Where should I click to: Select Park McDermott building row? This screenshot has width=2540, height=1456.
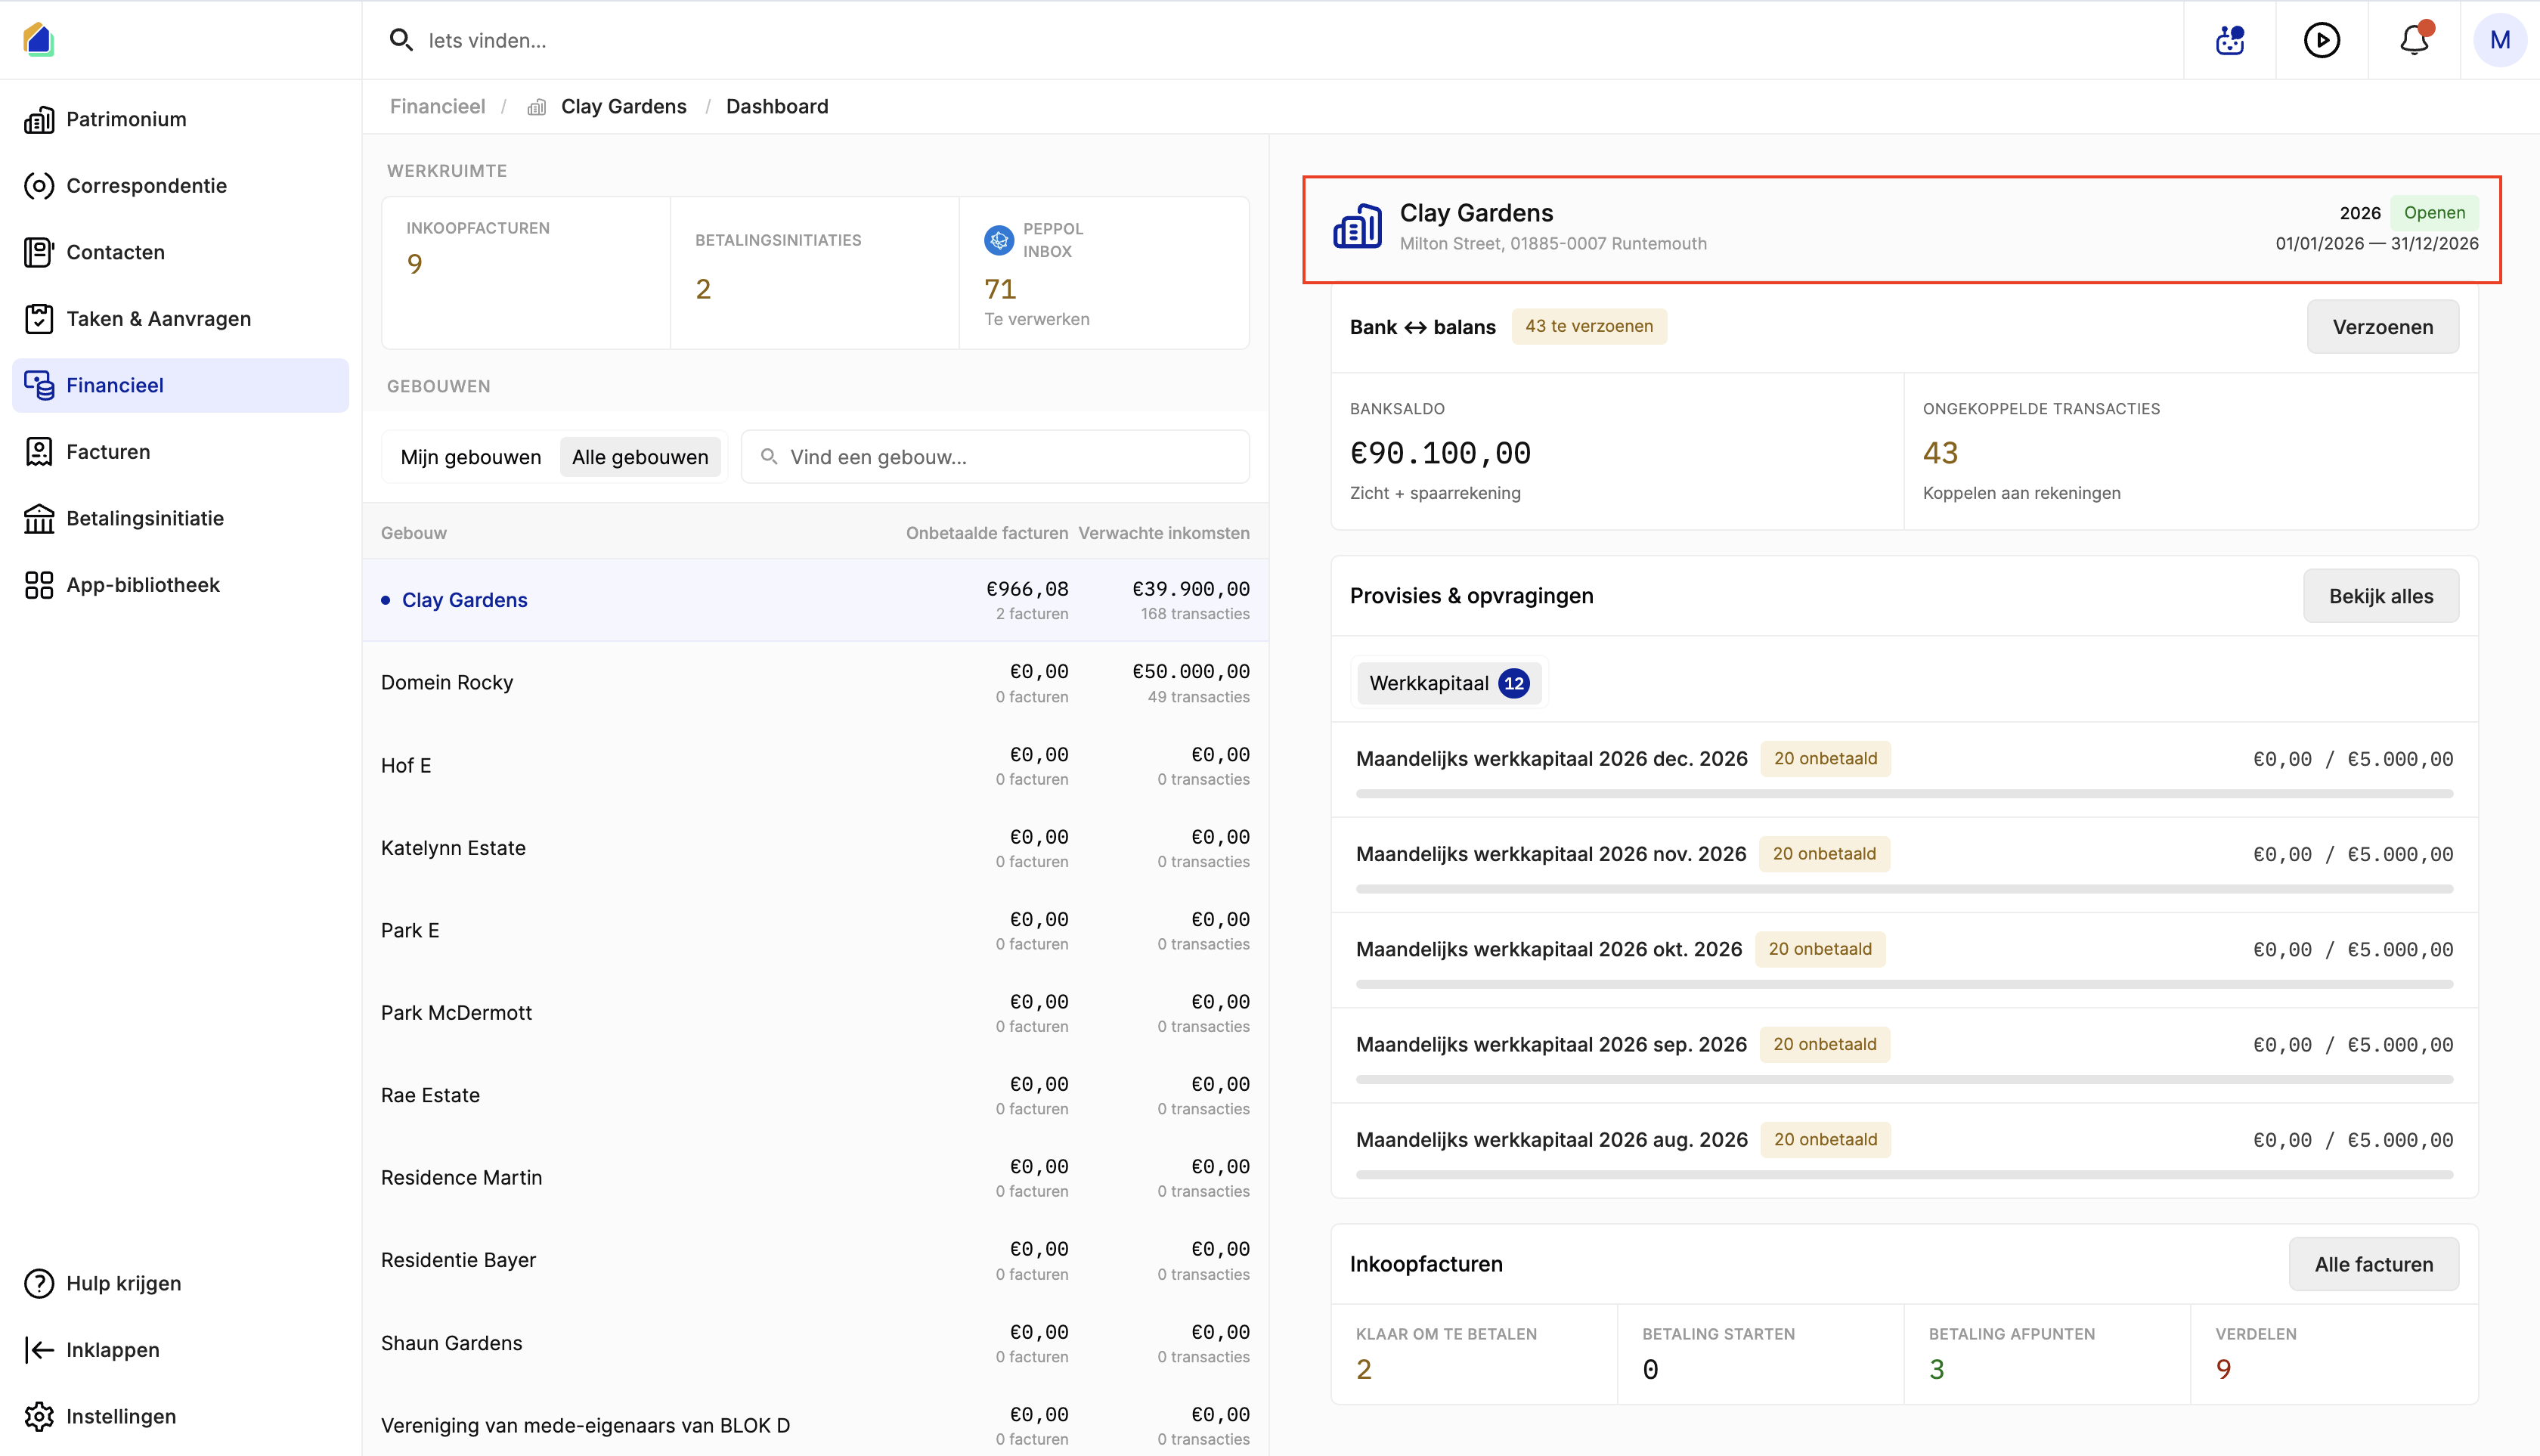click(x=815, y=1013)
